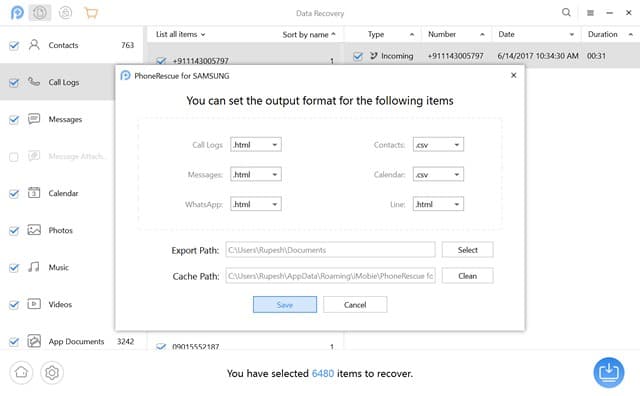This screenshot has width=640, height=396.
Task: Click the Cancel button
Action: tap(355, 305)
